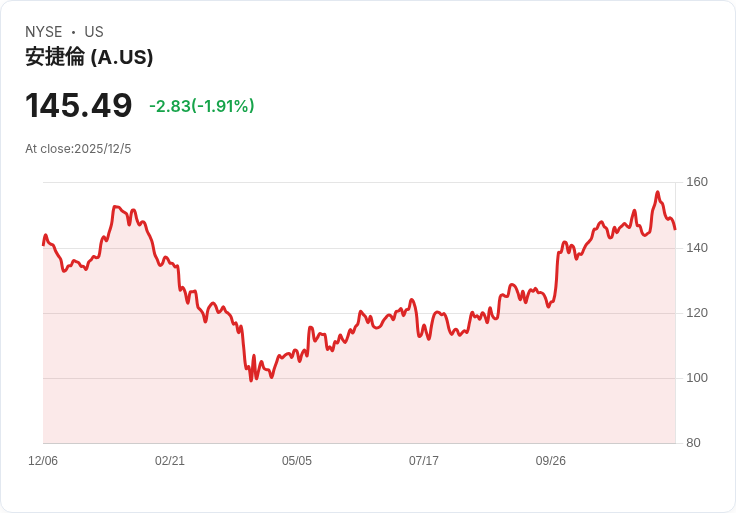736x513 pixels.
Task: Click the NYSE exchange label
Action: tap(44, 32)
